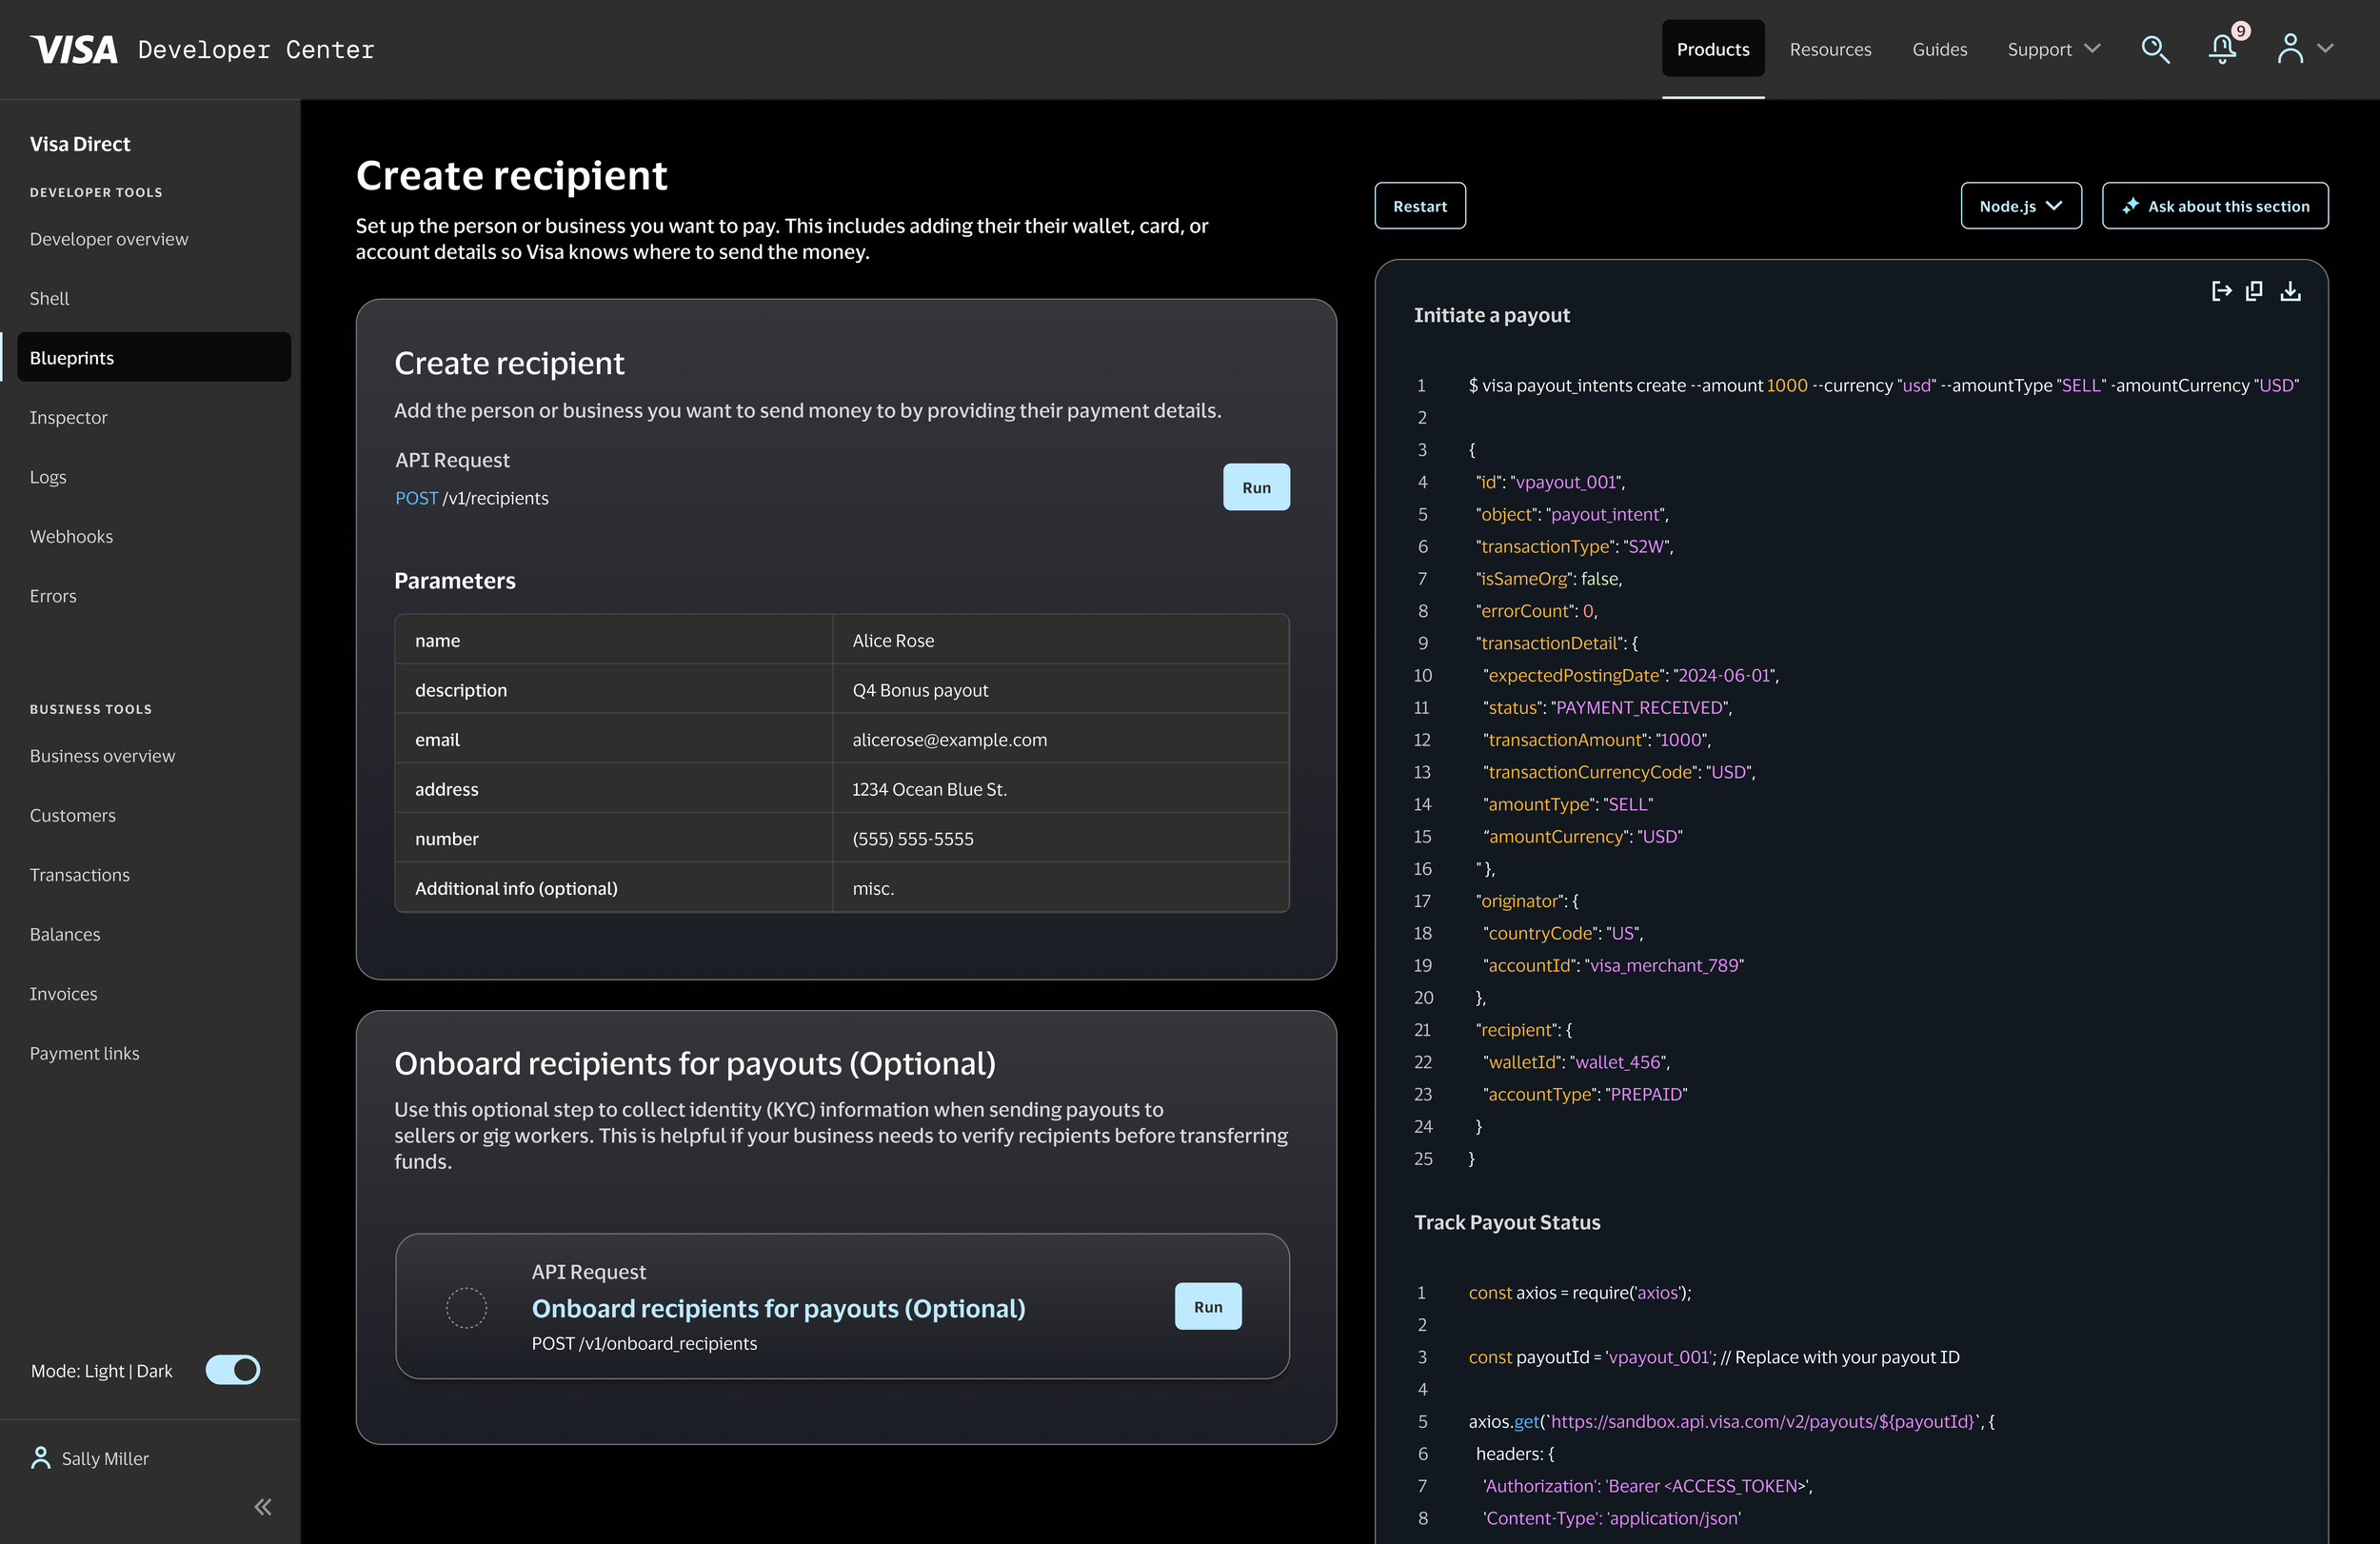
Task: Download the code sample
Action: (x=2290, y=291)
